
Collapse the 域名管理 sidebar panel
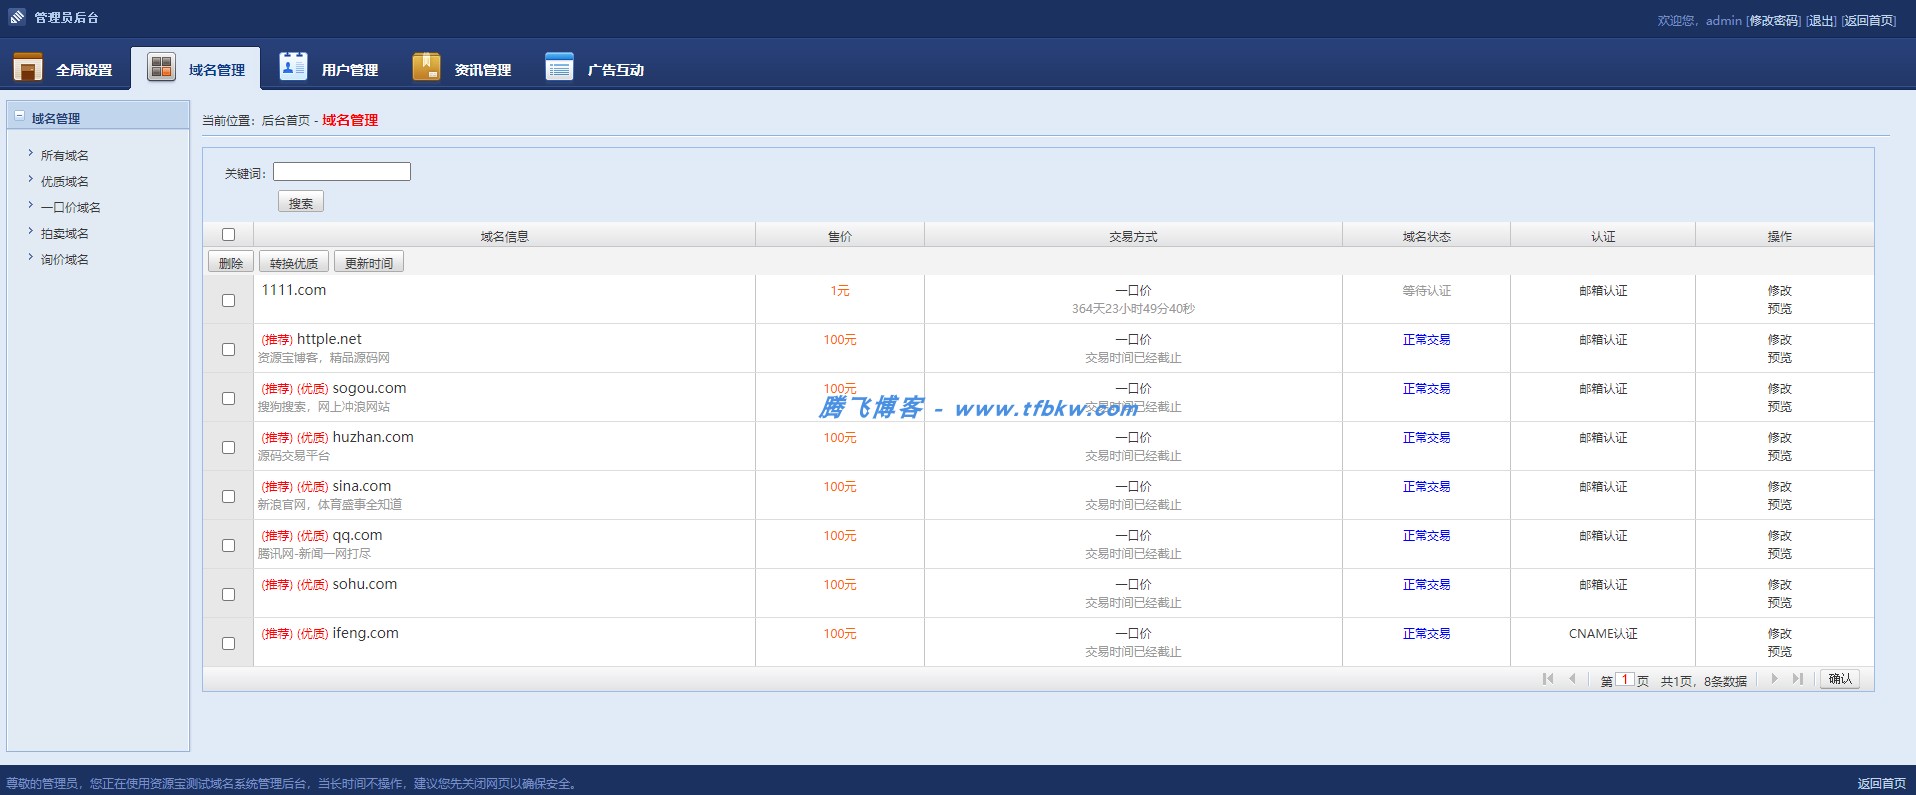(19, 116)
